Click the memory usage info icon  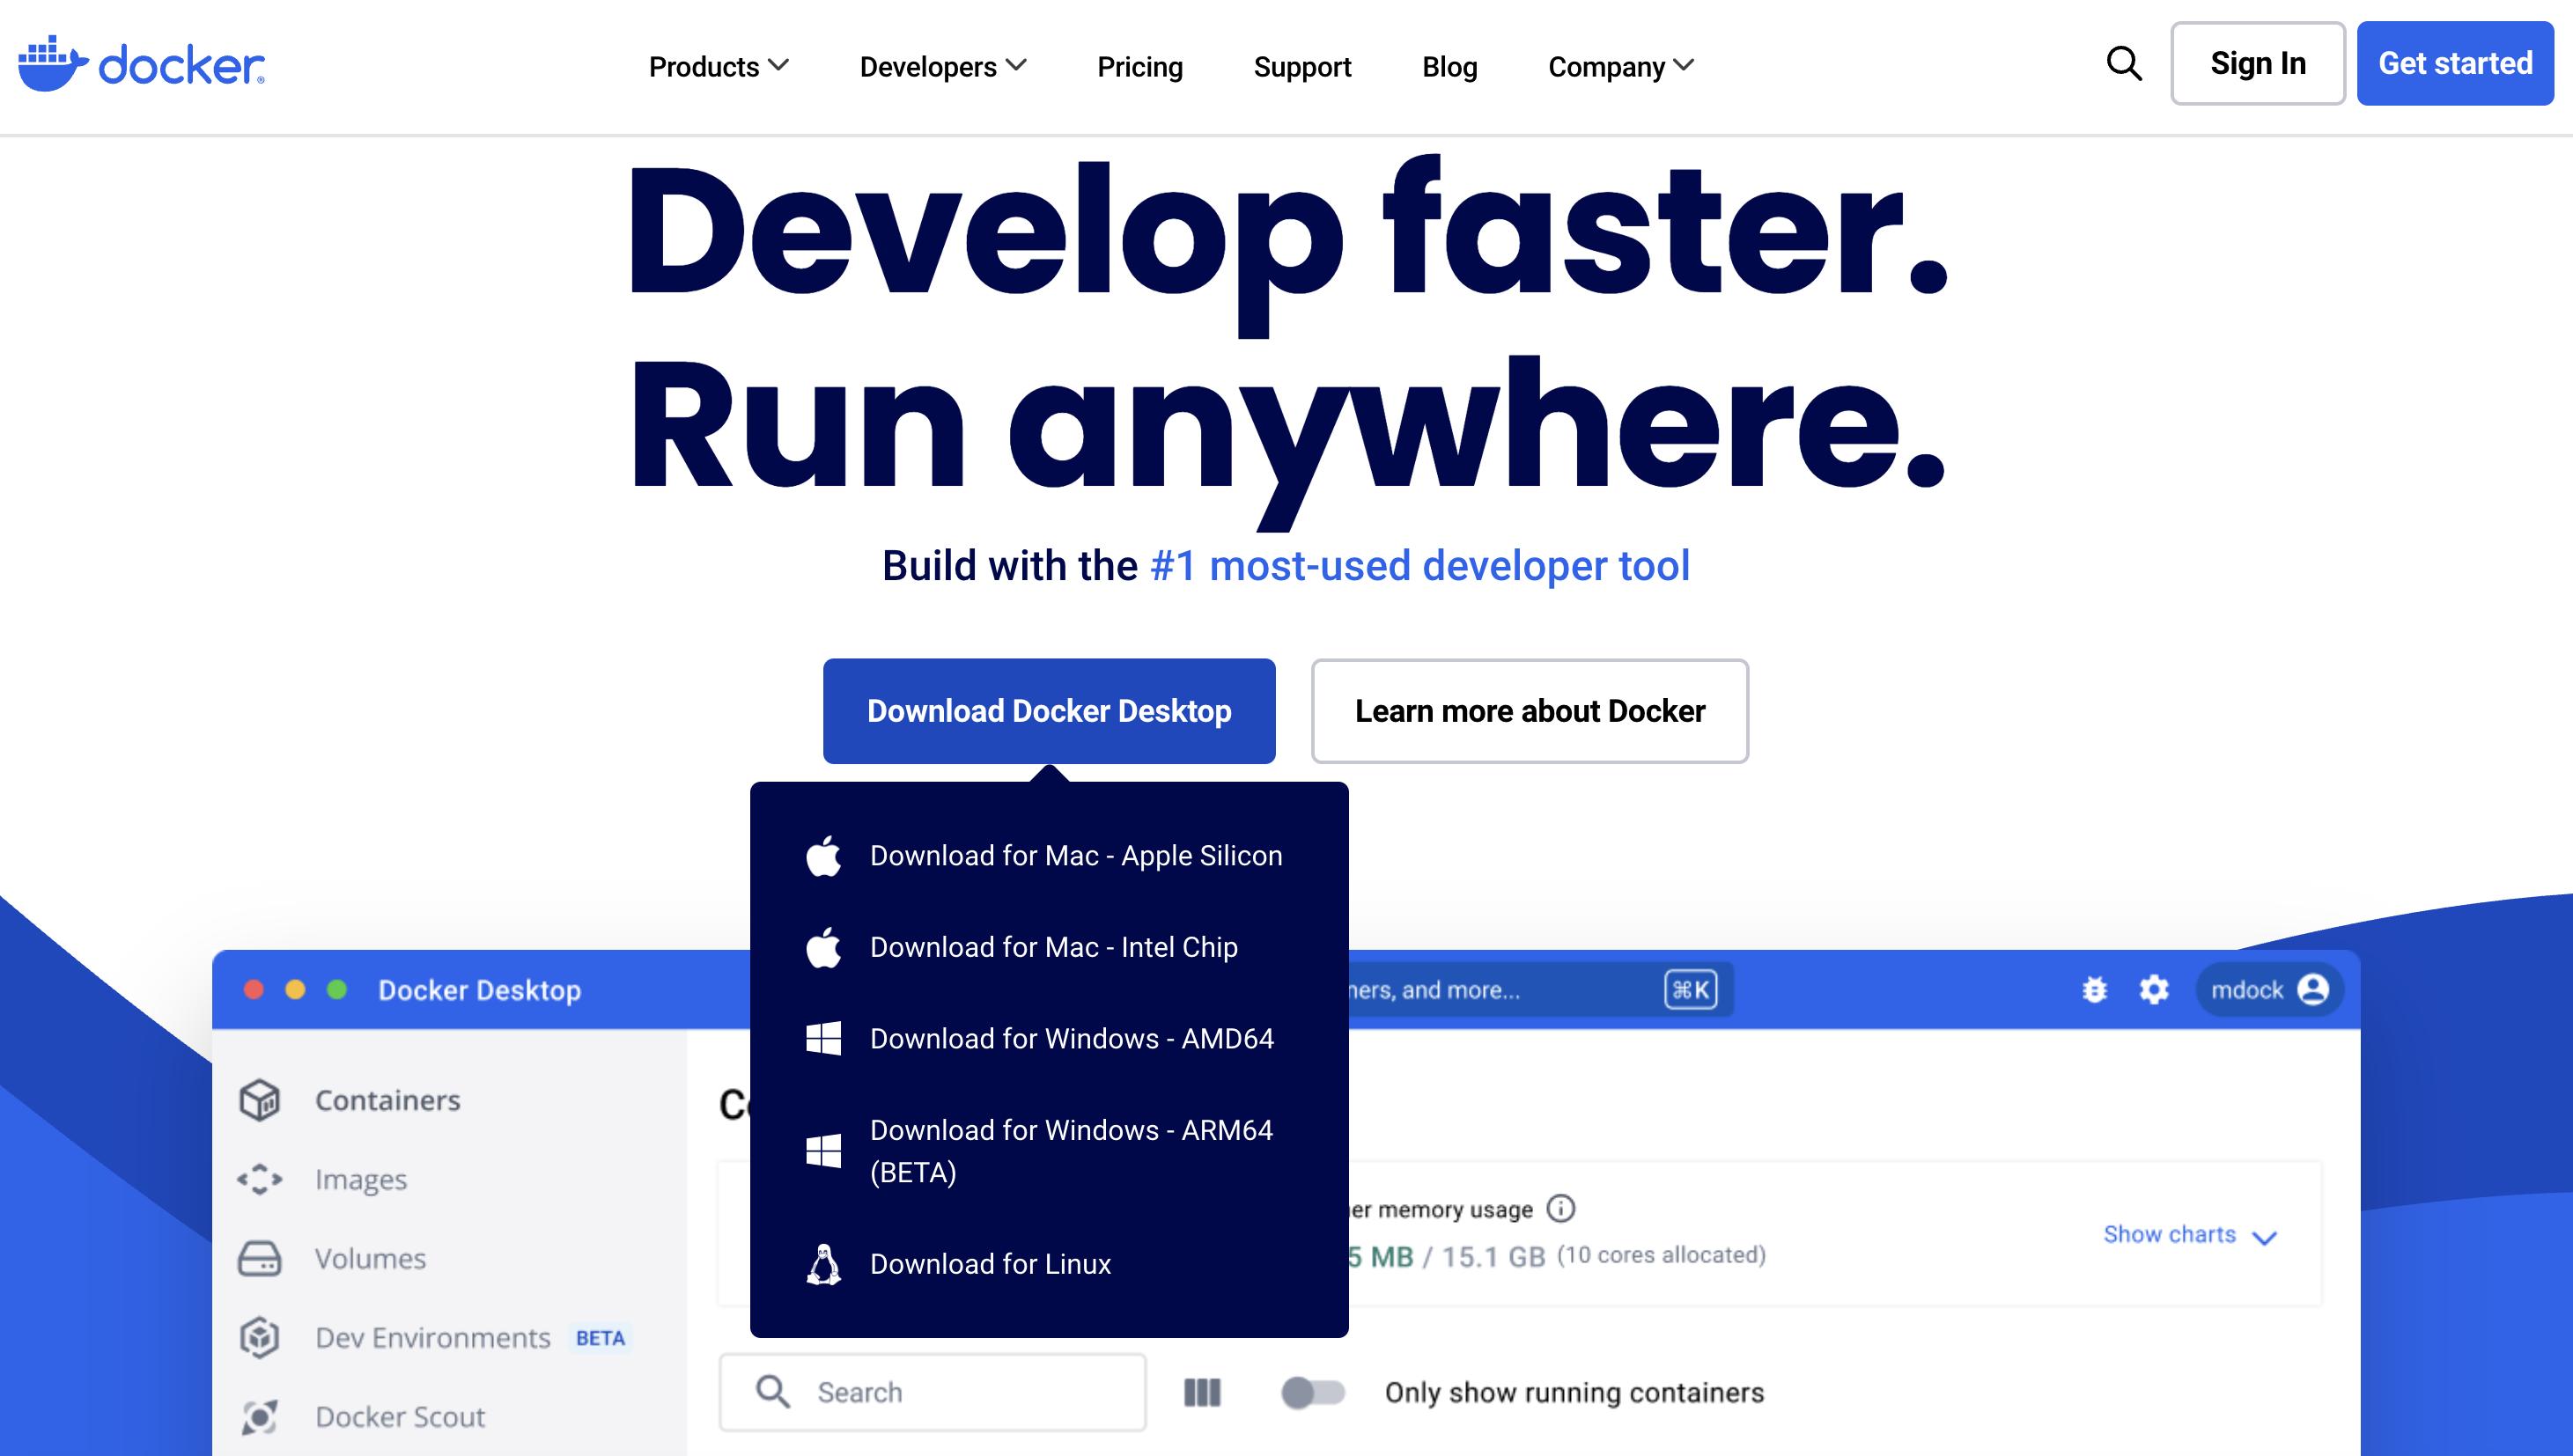(1561, 1209)
